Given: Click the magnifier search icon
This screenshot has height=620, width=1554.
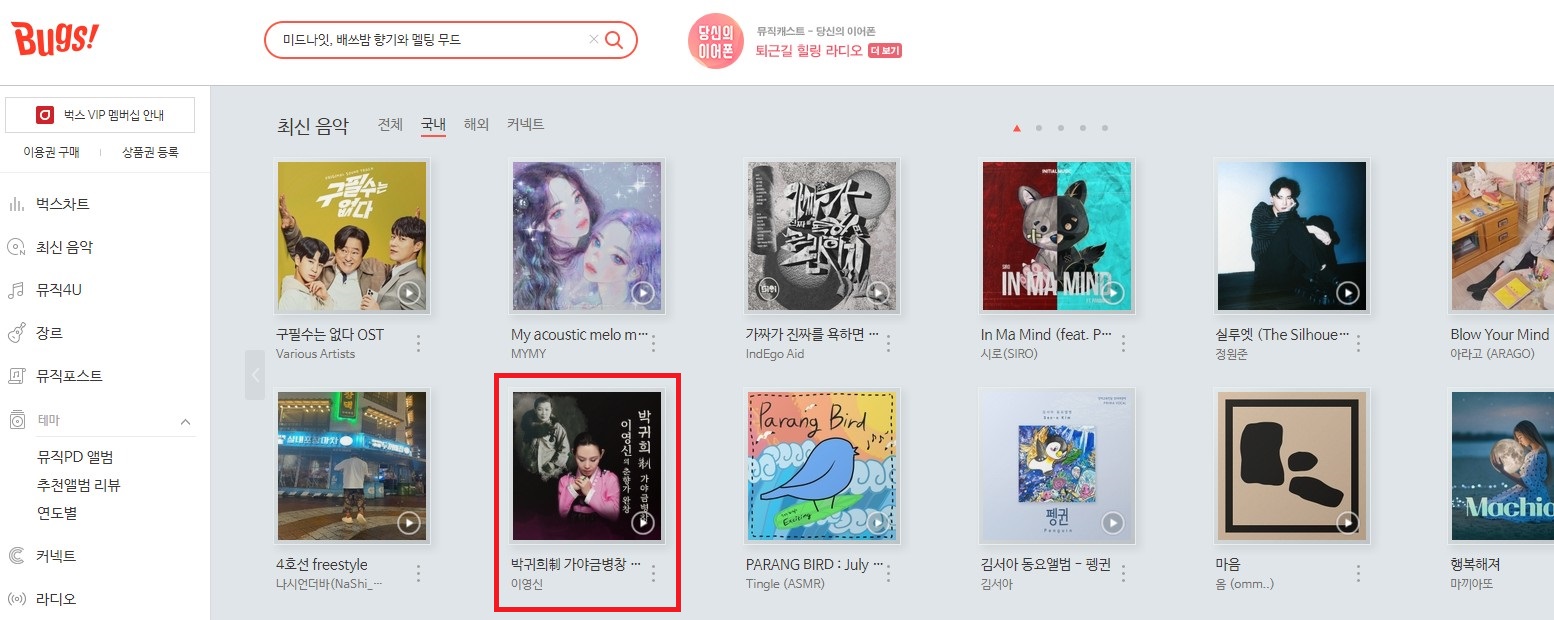Looking at the screenshot, I should tap(614, 40).
